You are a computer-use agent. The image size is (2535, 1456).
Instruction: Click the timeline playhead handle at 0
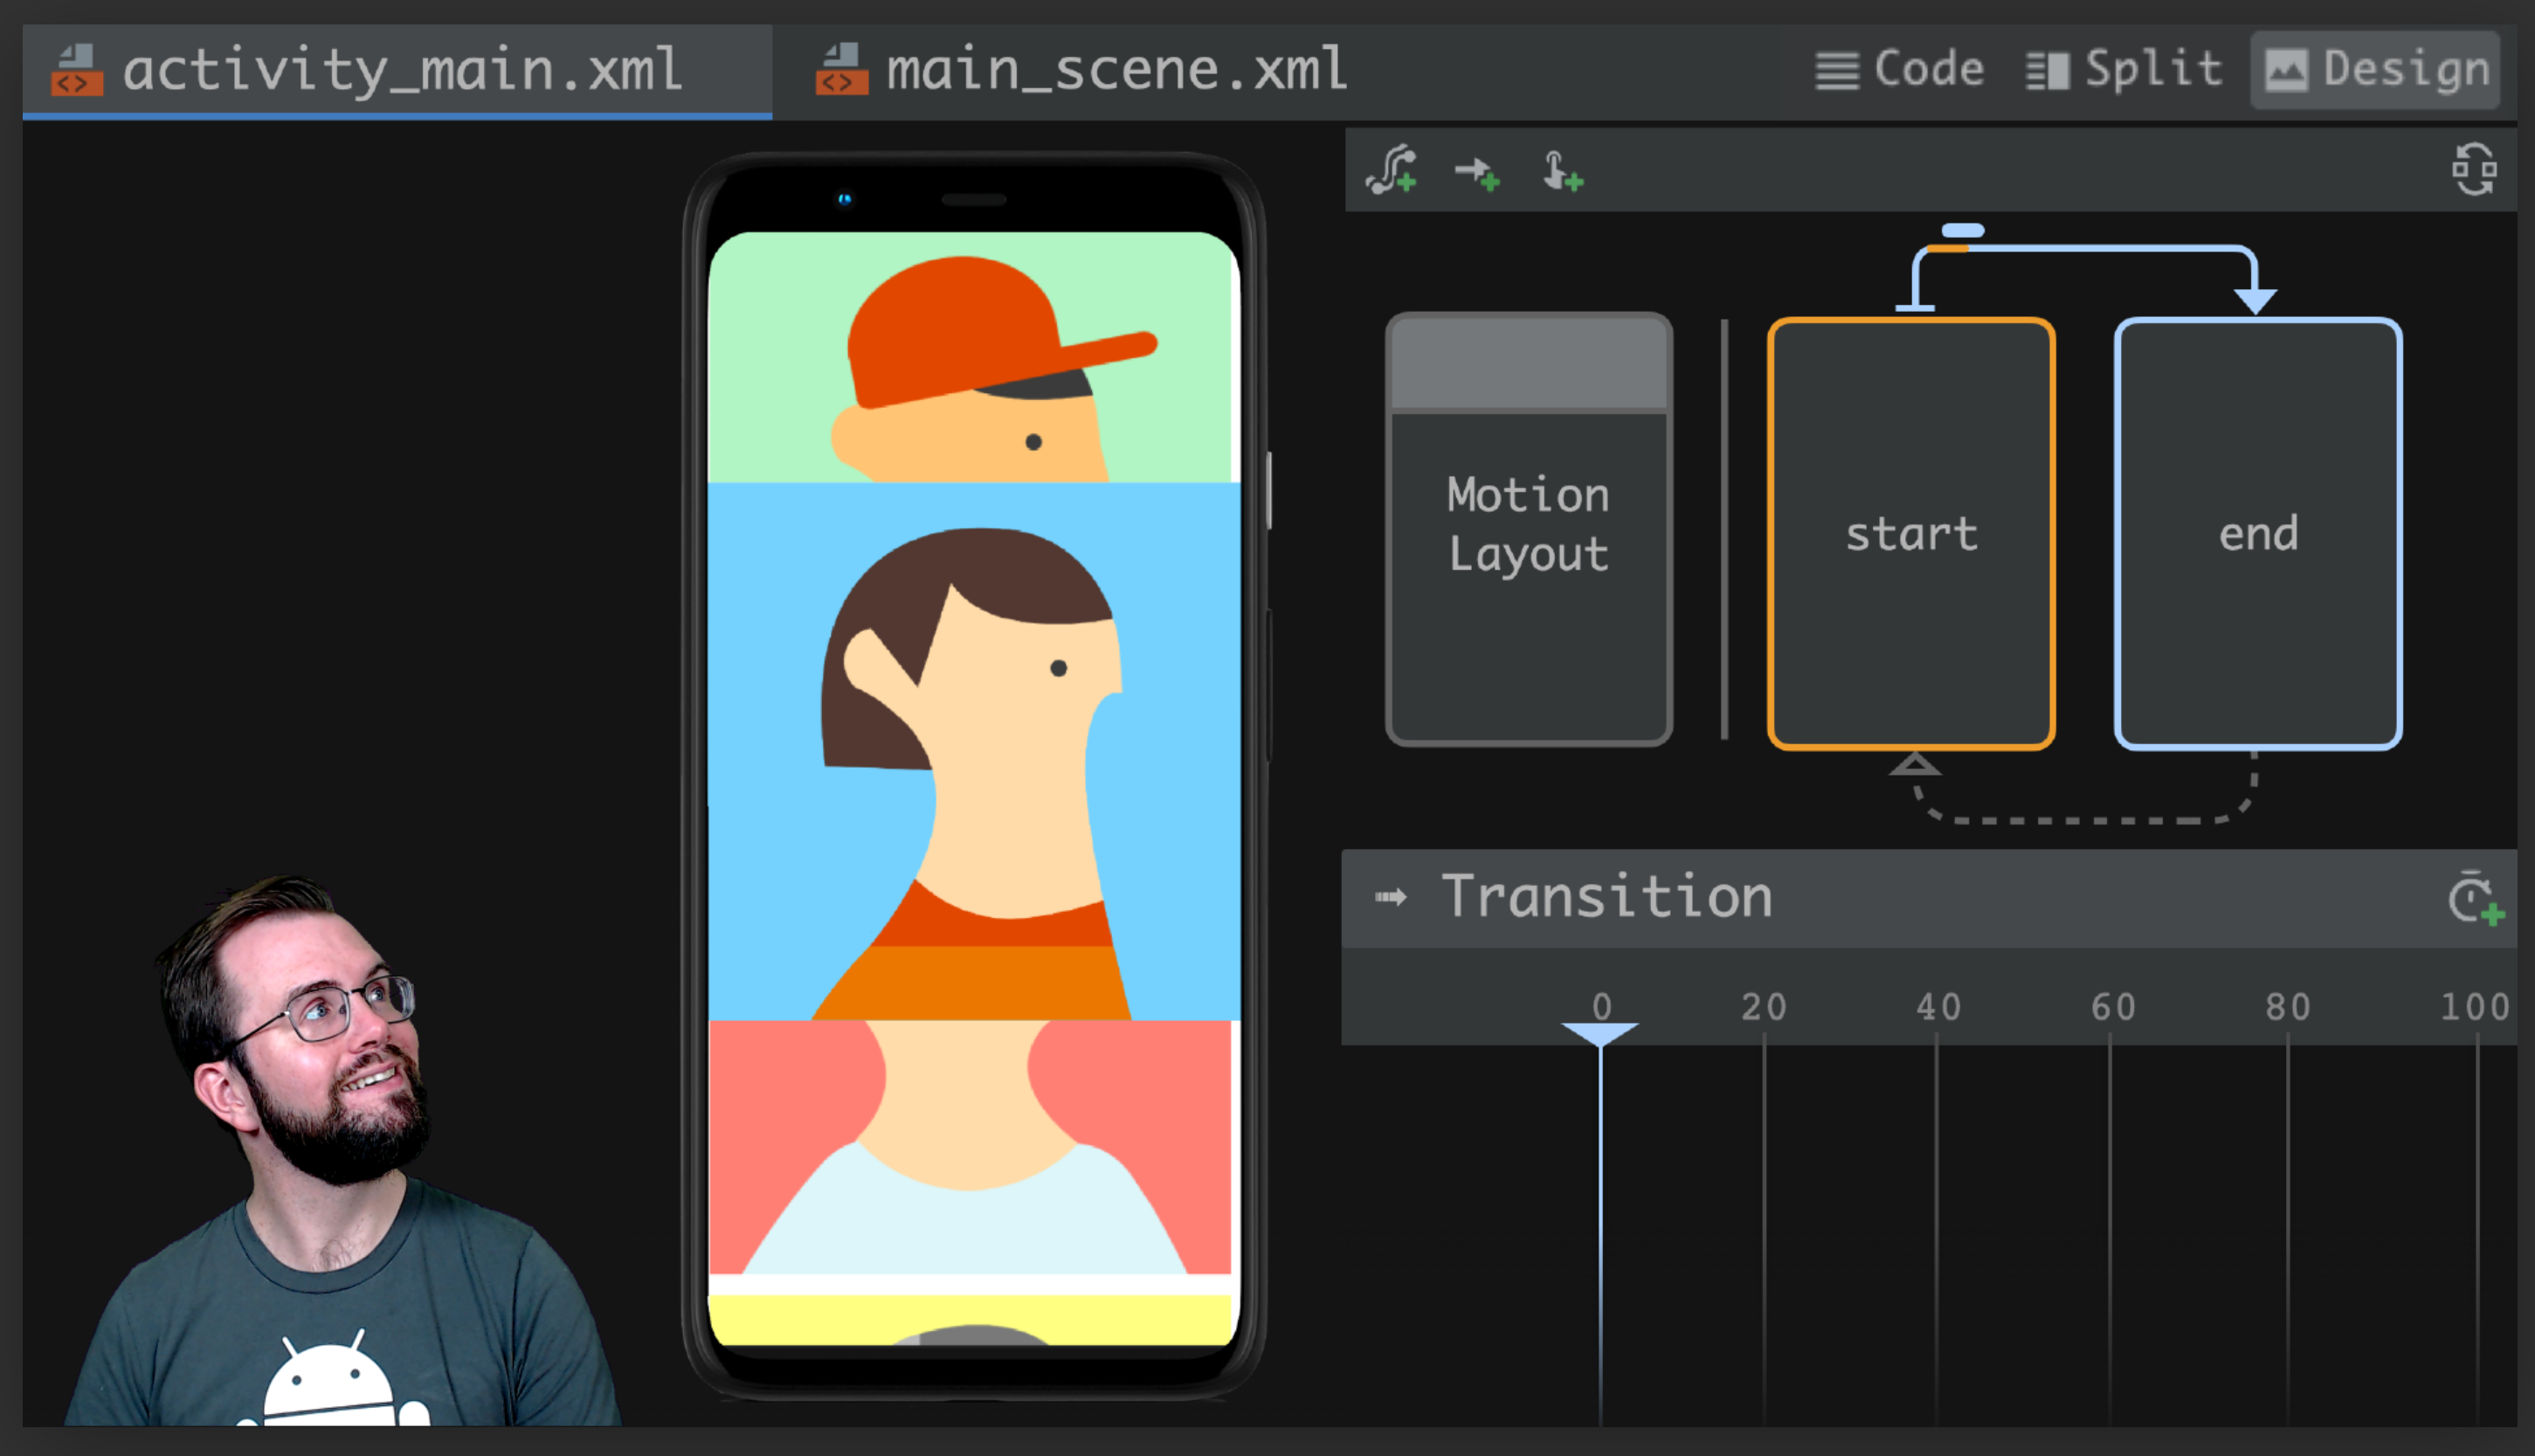point(1599,1032)
